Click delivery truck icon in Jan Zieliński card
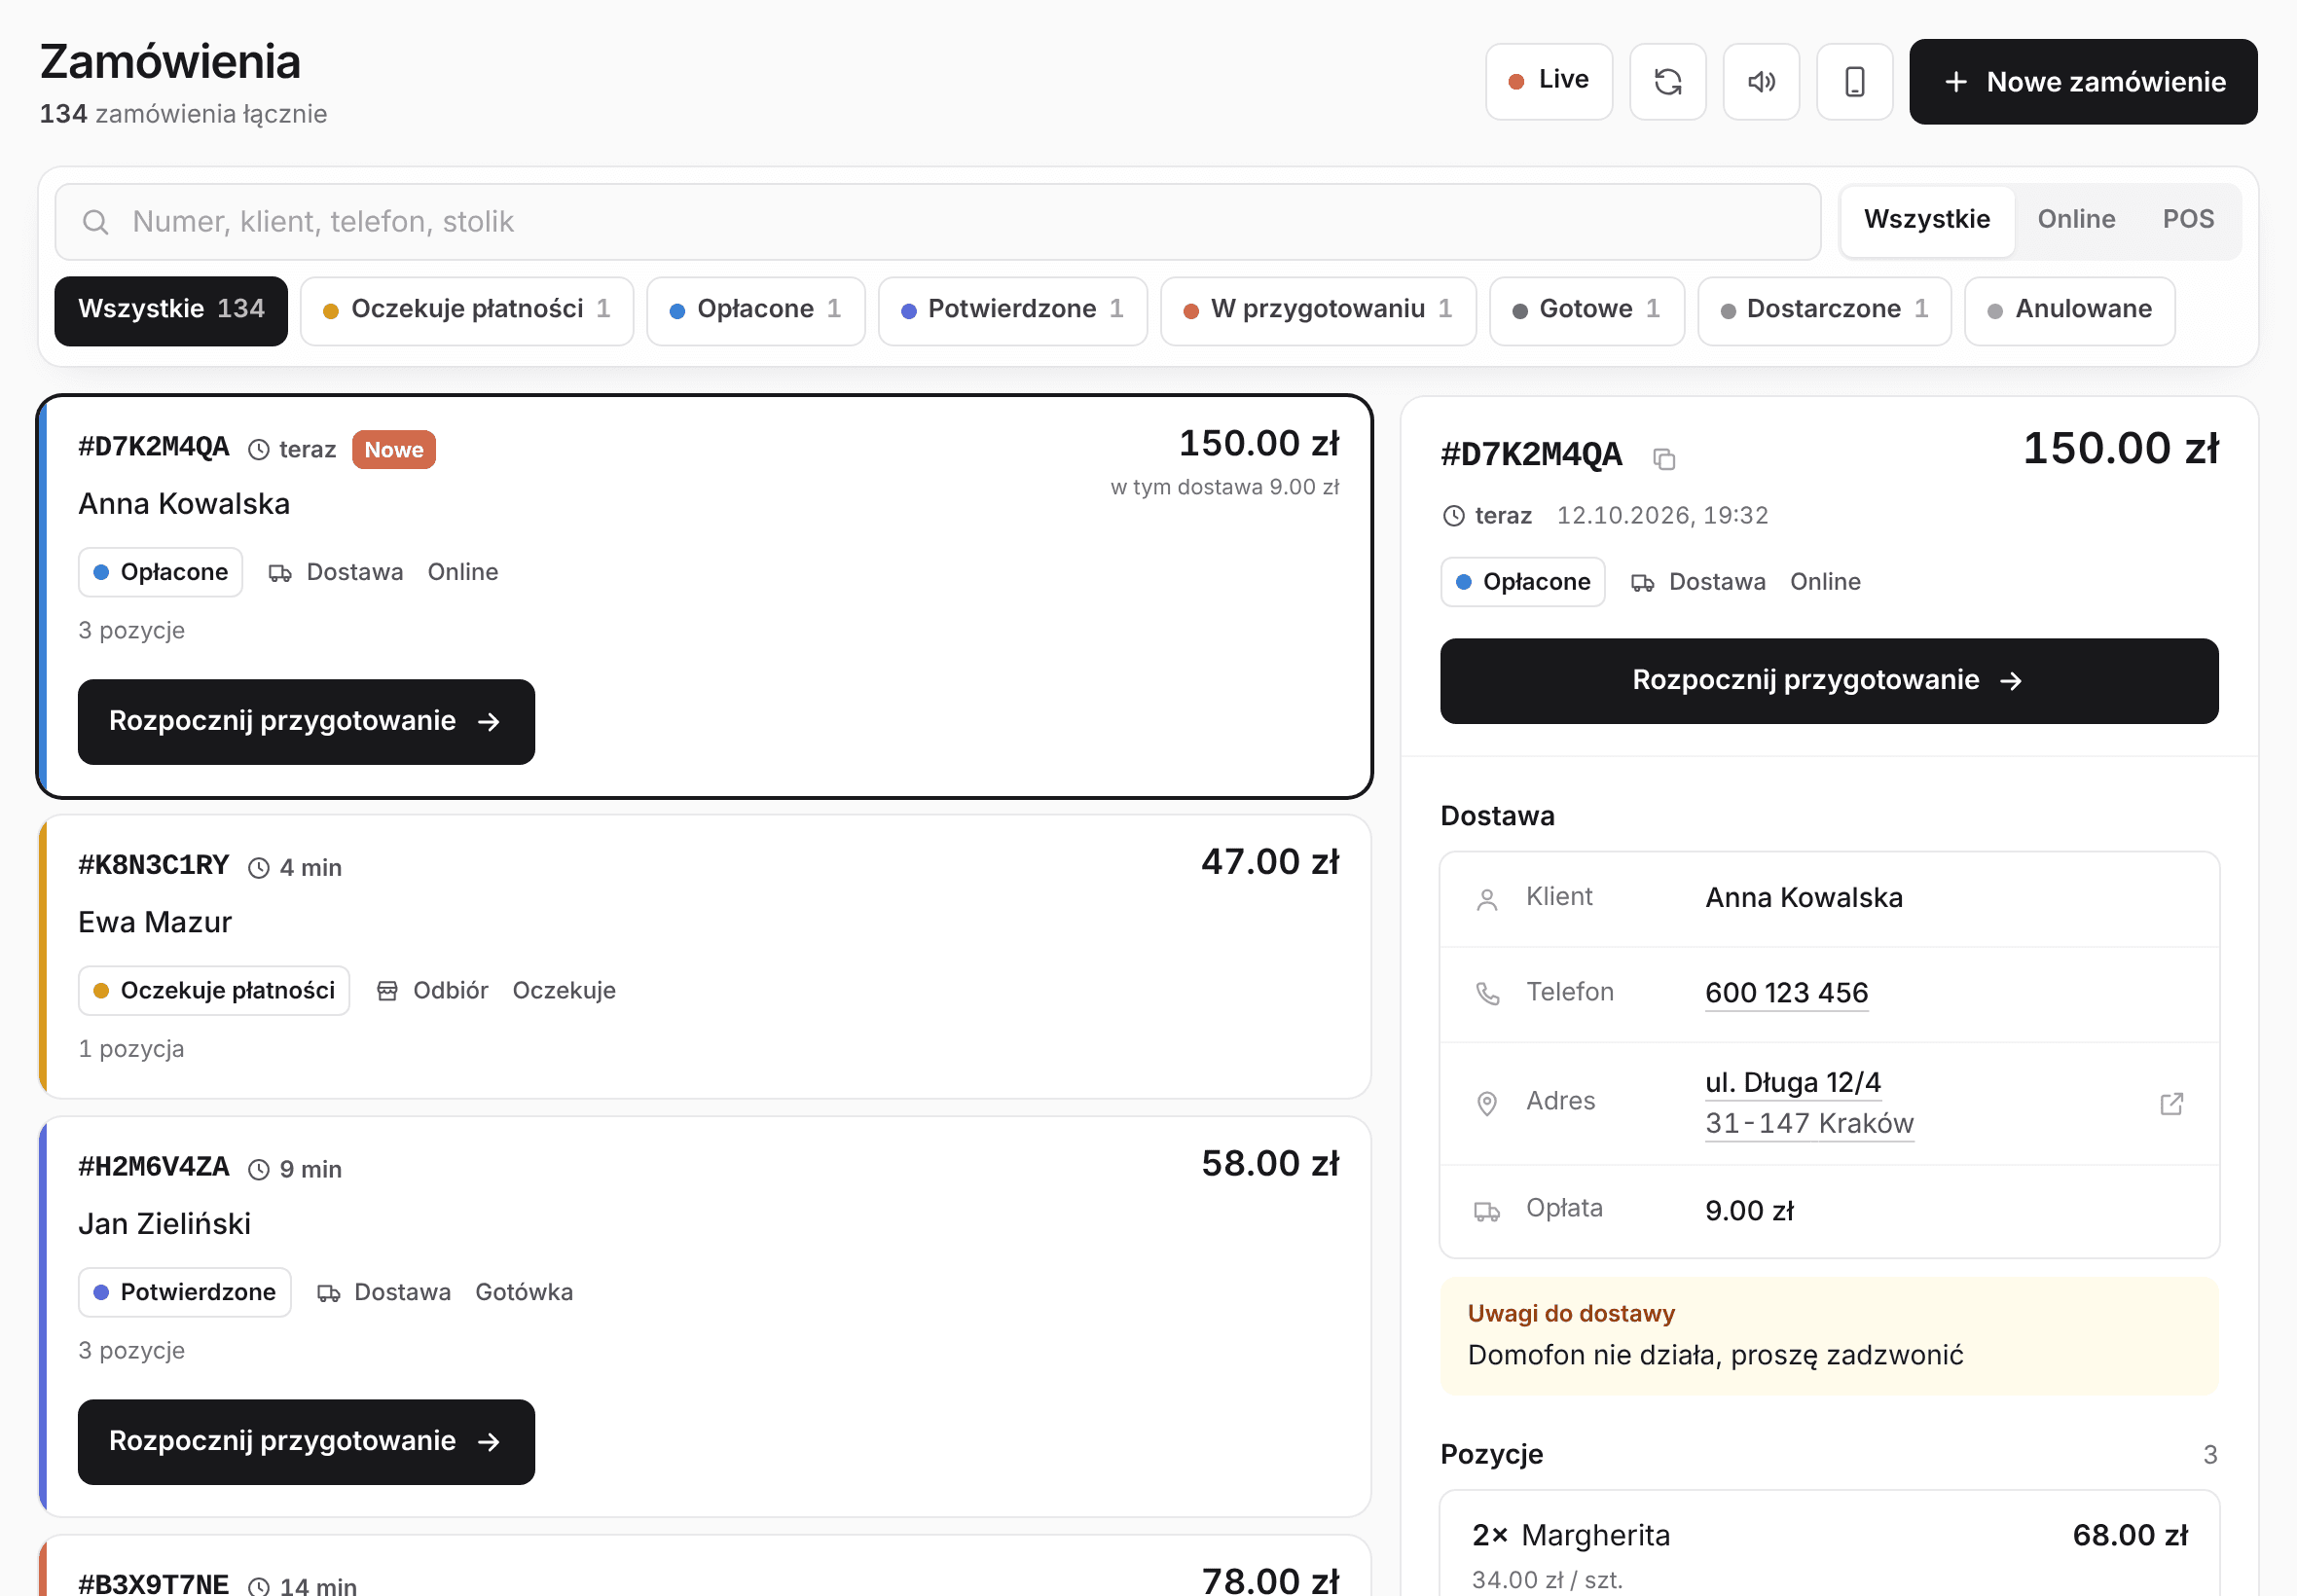 coord(328,1293)
